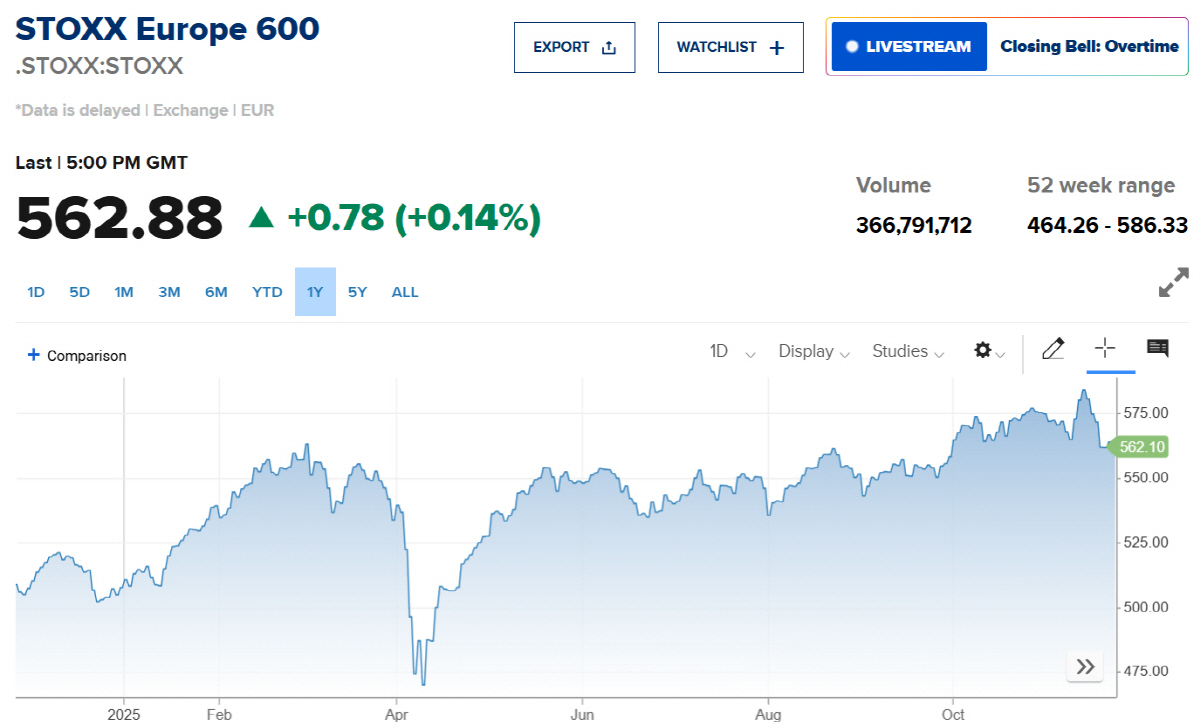1200x728 pixels.
Task: Select the crosshair cursor tool
Action: click(1104, 349)
